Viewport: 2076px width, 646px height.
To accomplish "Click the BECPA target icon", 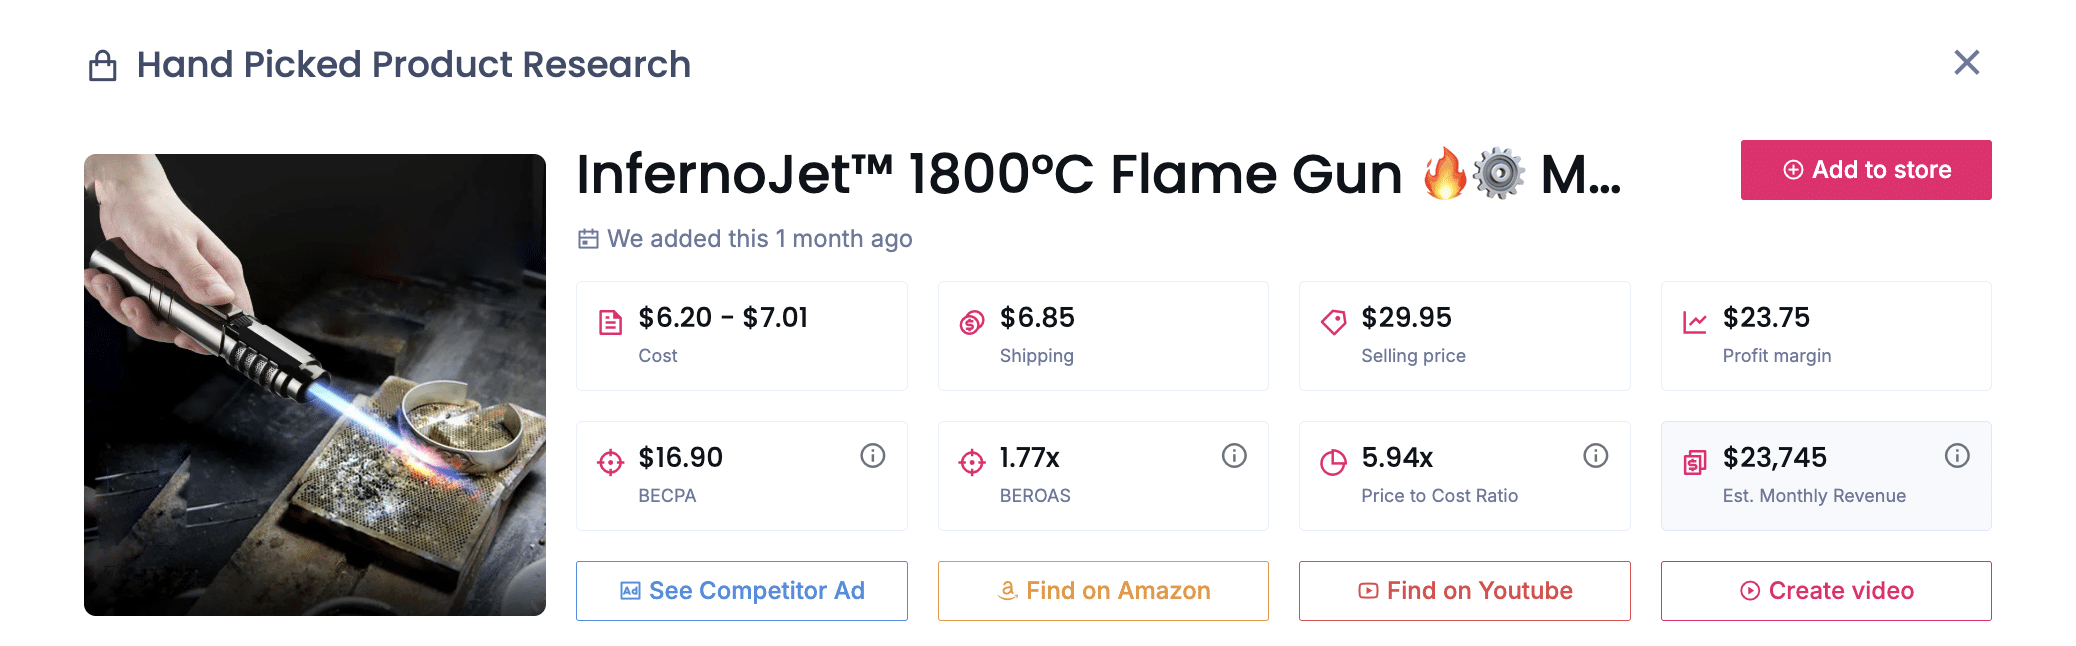I will 609,460.
